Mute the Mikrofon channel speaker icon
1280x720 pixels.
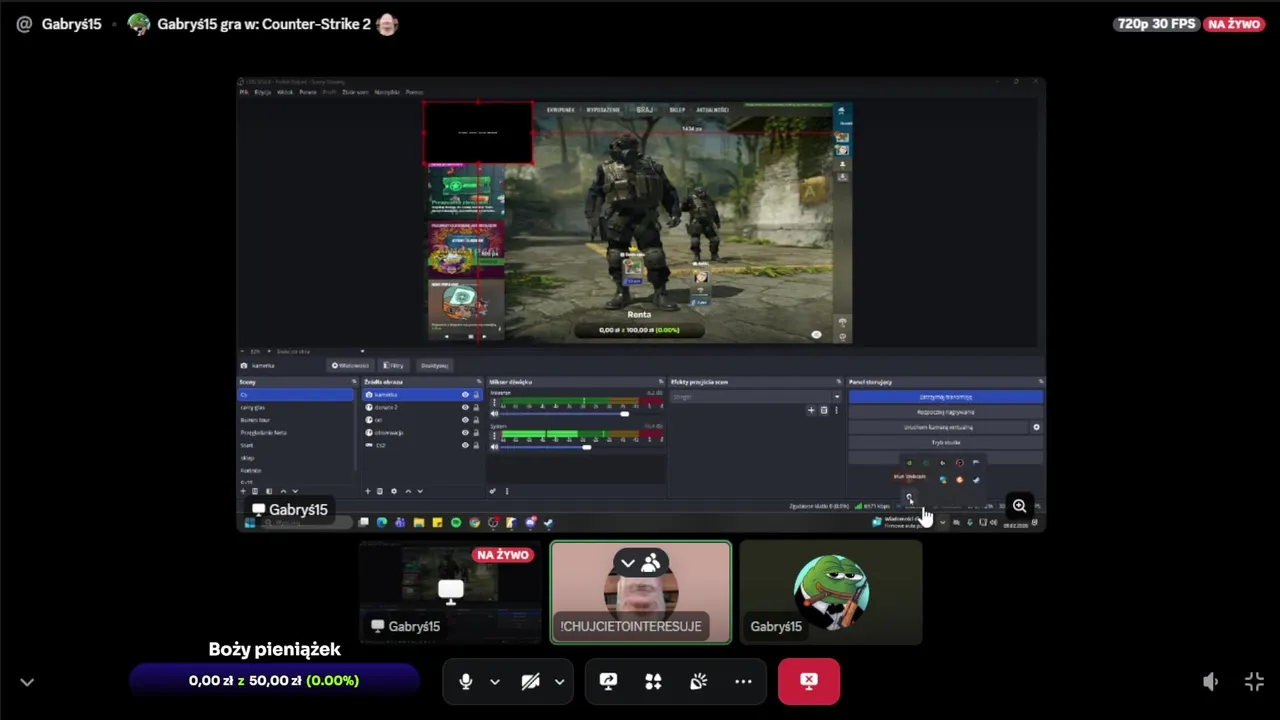(x=494, y=413)
